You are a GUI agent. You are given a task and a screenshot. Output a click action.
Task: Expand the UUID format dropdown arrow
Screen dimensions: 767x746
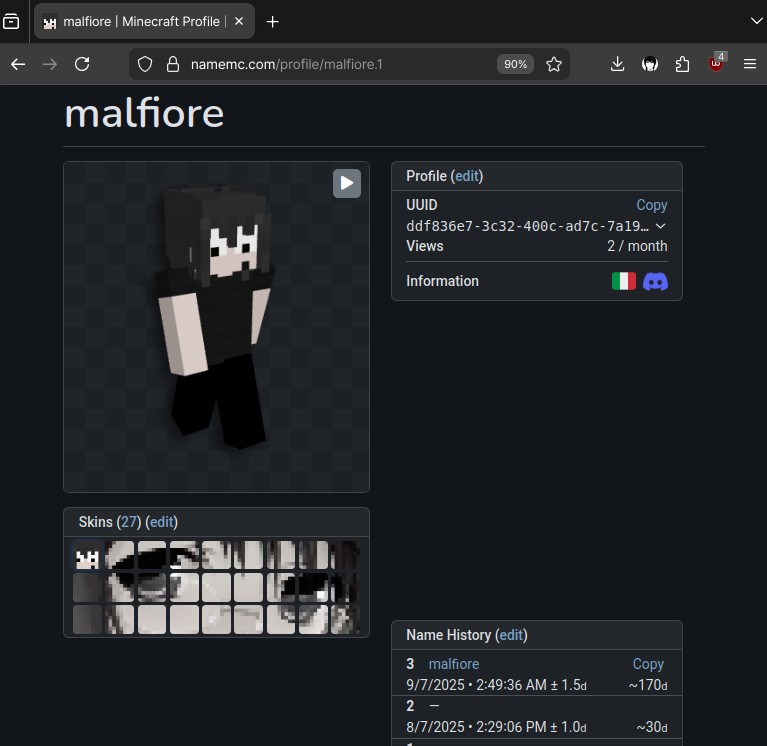660,226
